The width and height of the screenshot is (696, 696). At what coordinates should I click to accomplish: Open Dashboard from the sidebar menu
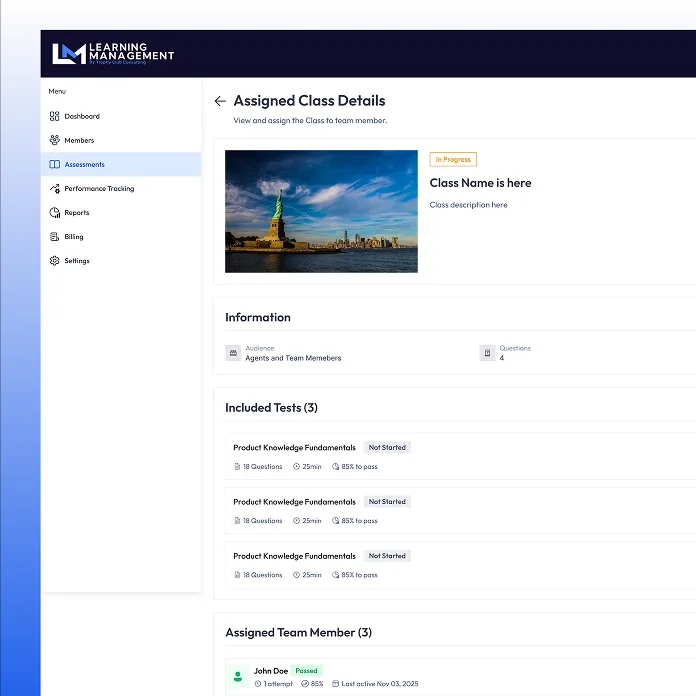(x=121, y=116)
